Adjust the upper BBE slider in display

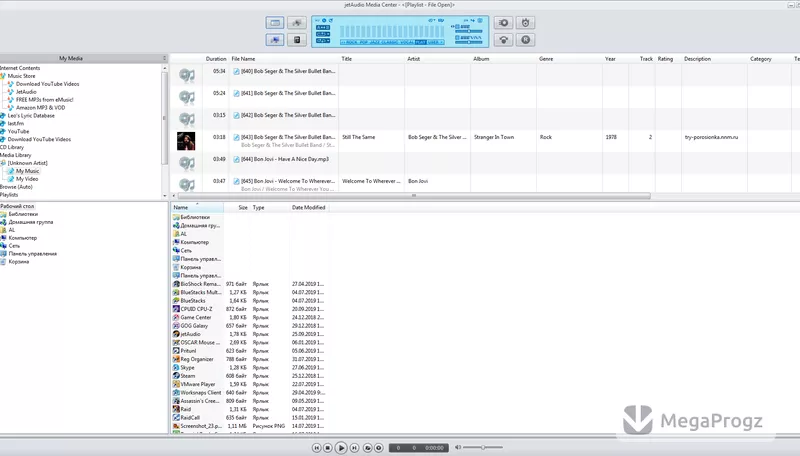point(469,31)
